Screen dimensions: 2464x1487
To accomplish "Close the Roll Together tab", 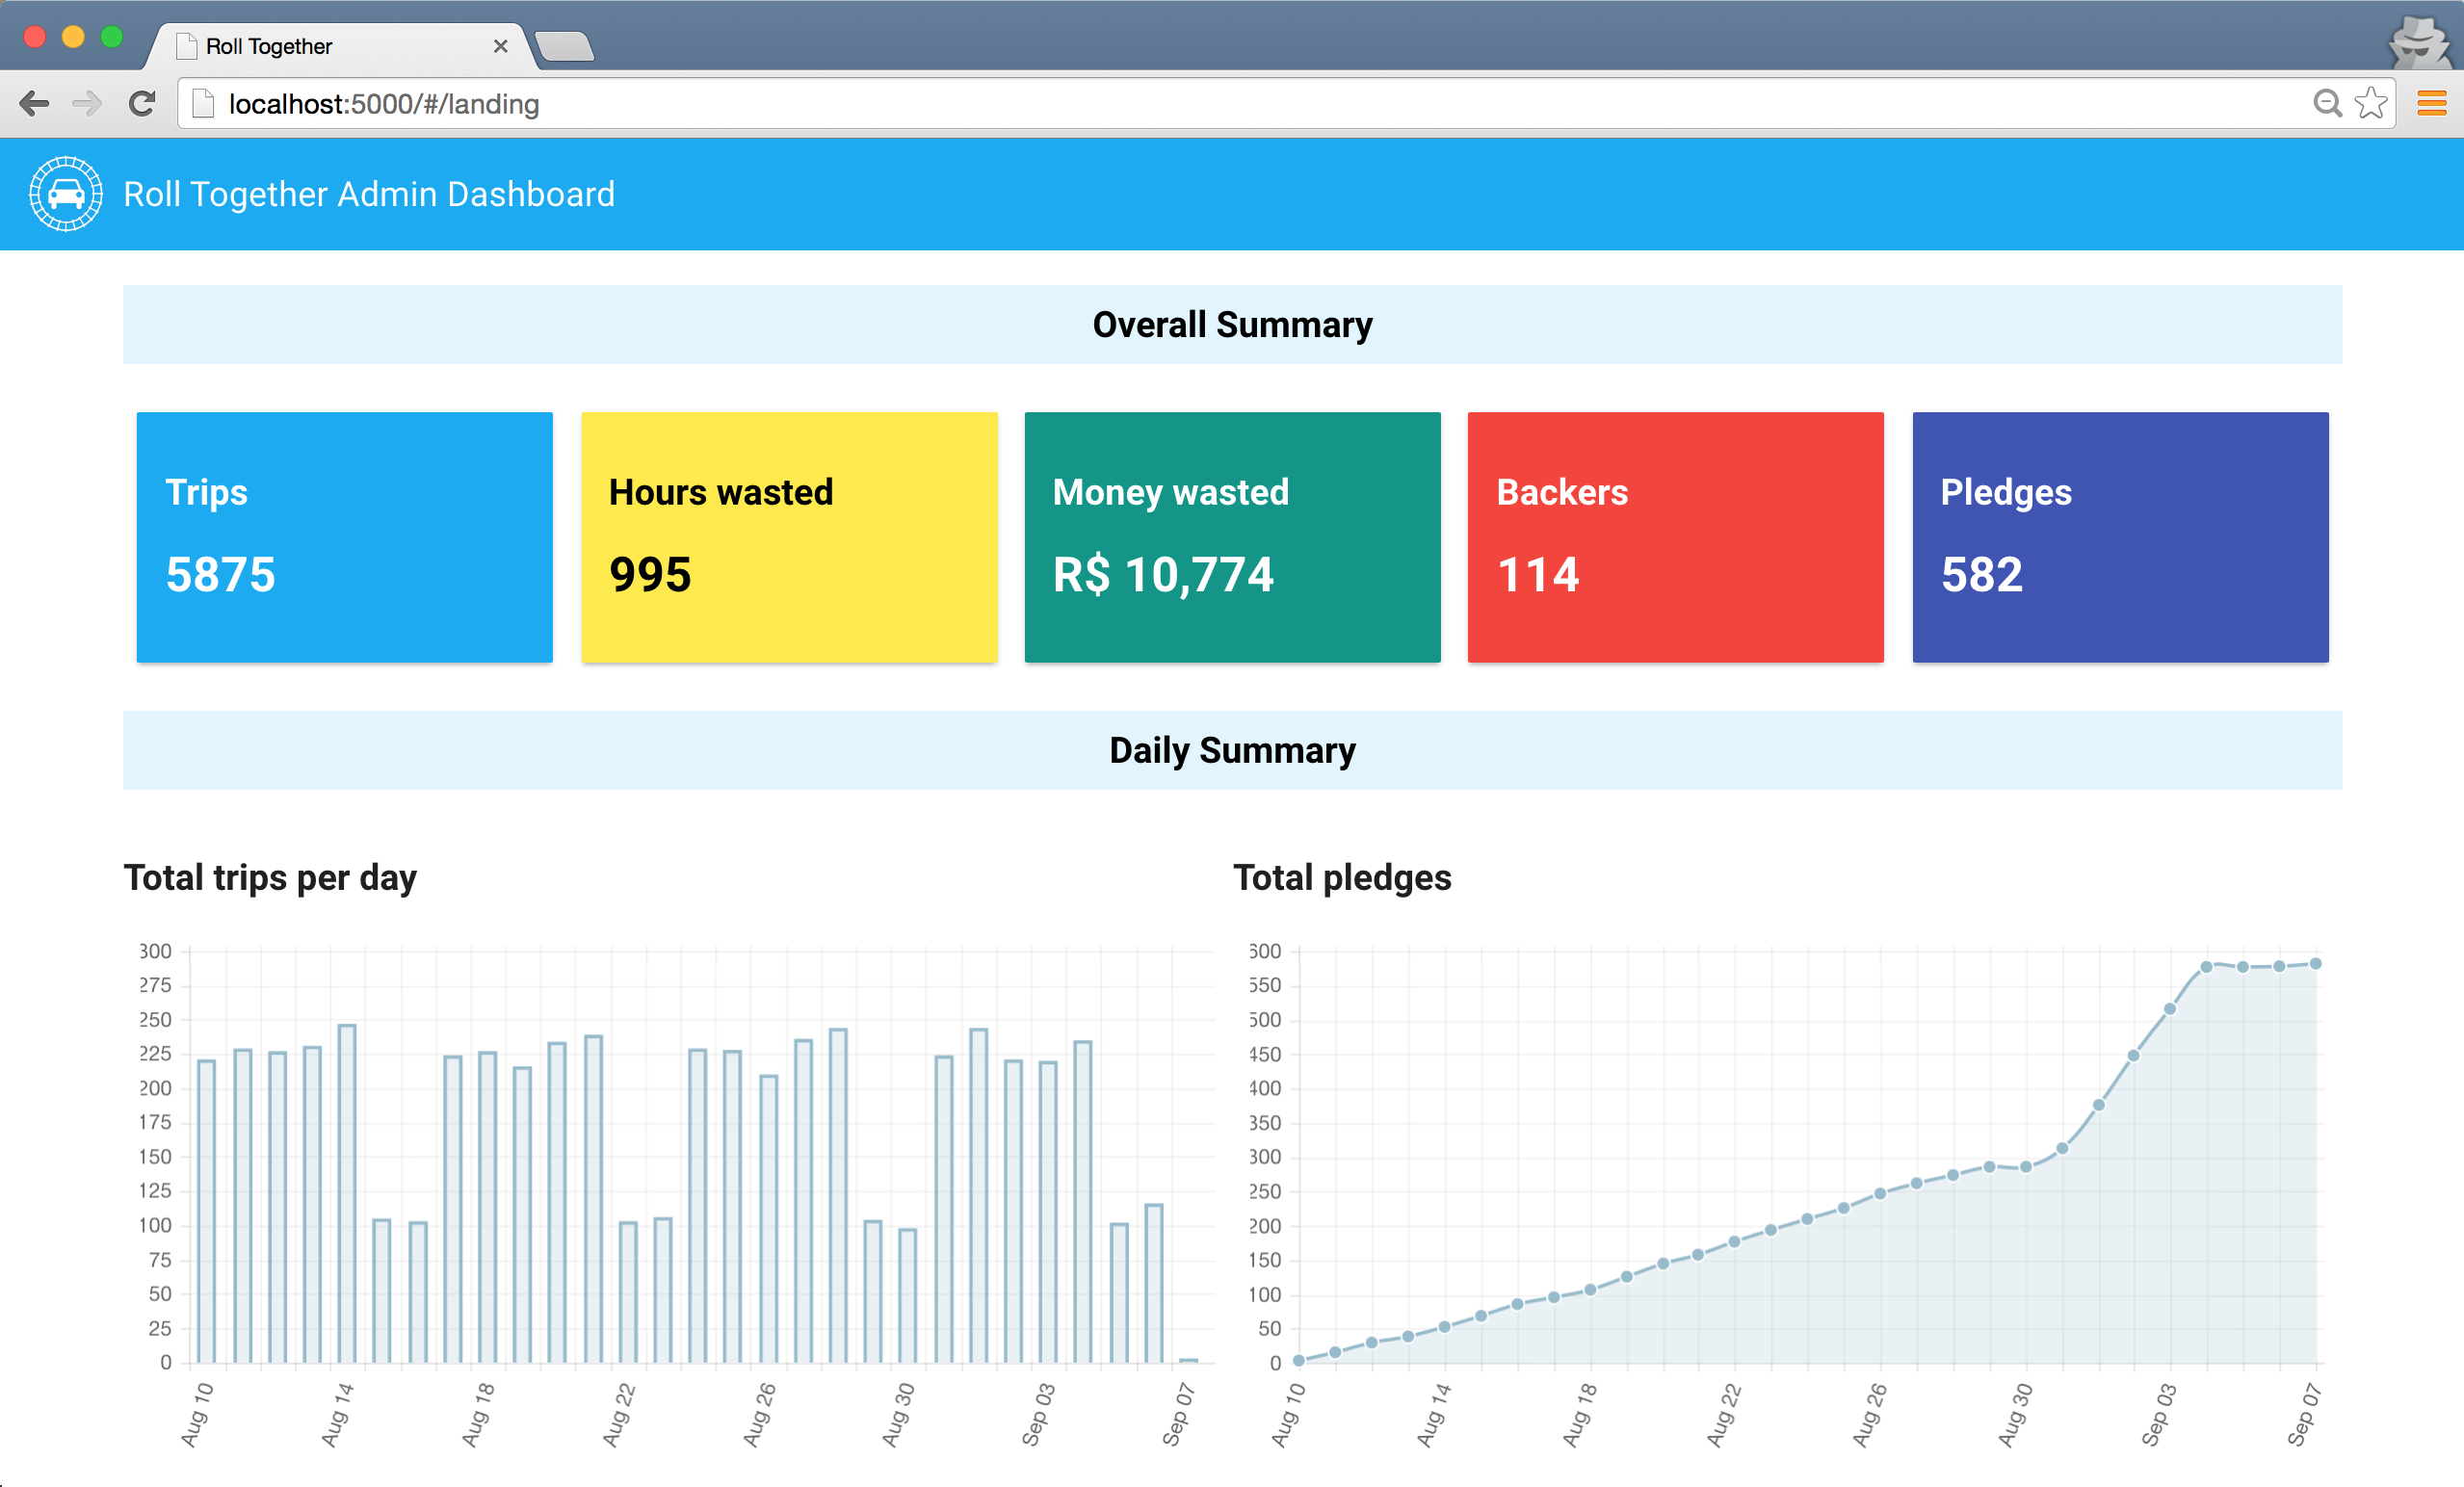I will point(500,46).
